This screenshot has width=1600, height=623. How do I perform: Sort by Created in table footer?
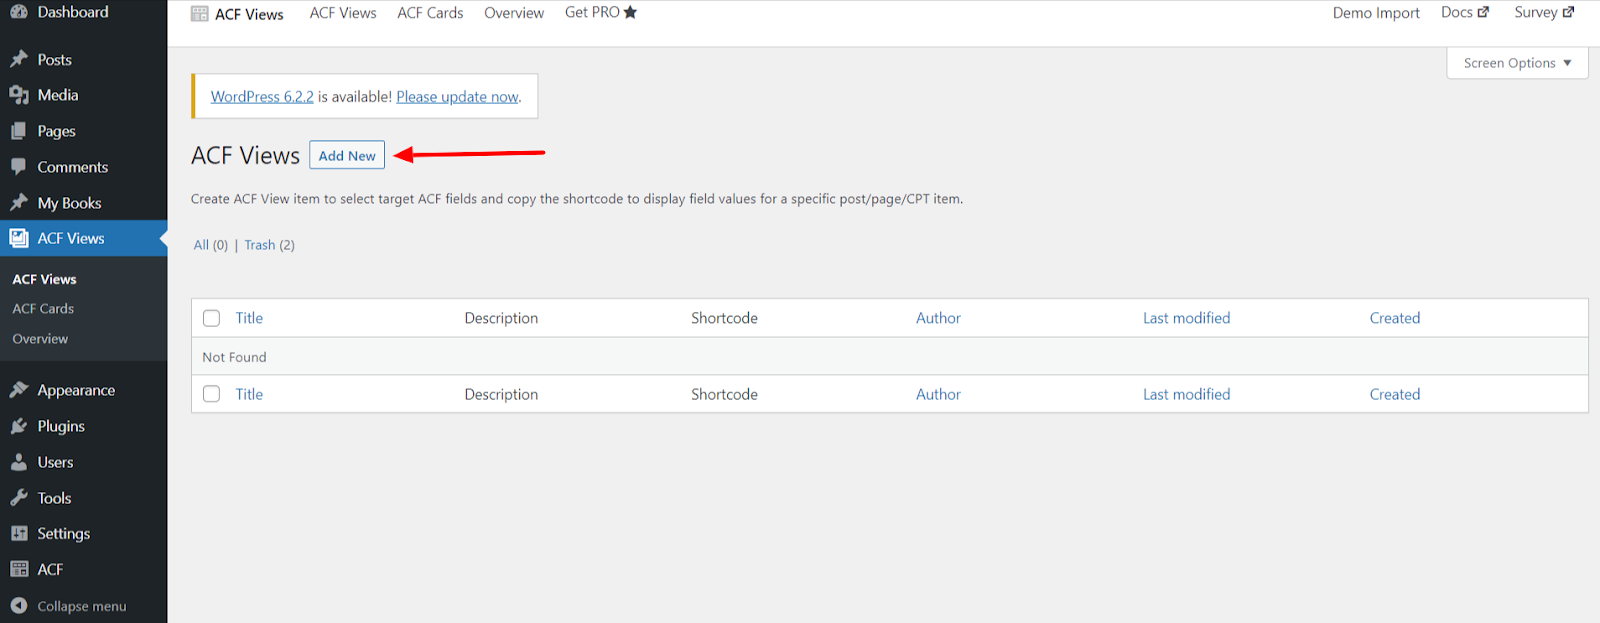[x=1395, y=394]
